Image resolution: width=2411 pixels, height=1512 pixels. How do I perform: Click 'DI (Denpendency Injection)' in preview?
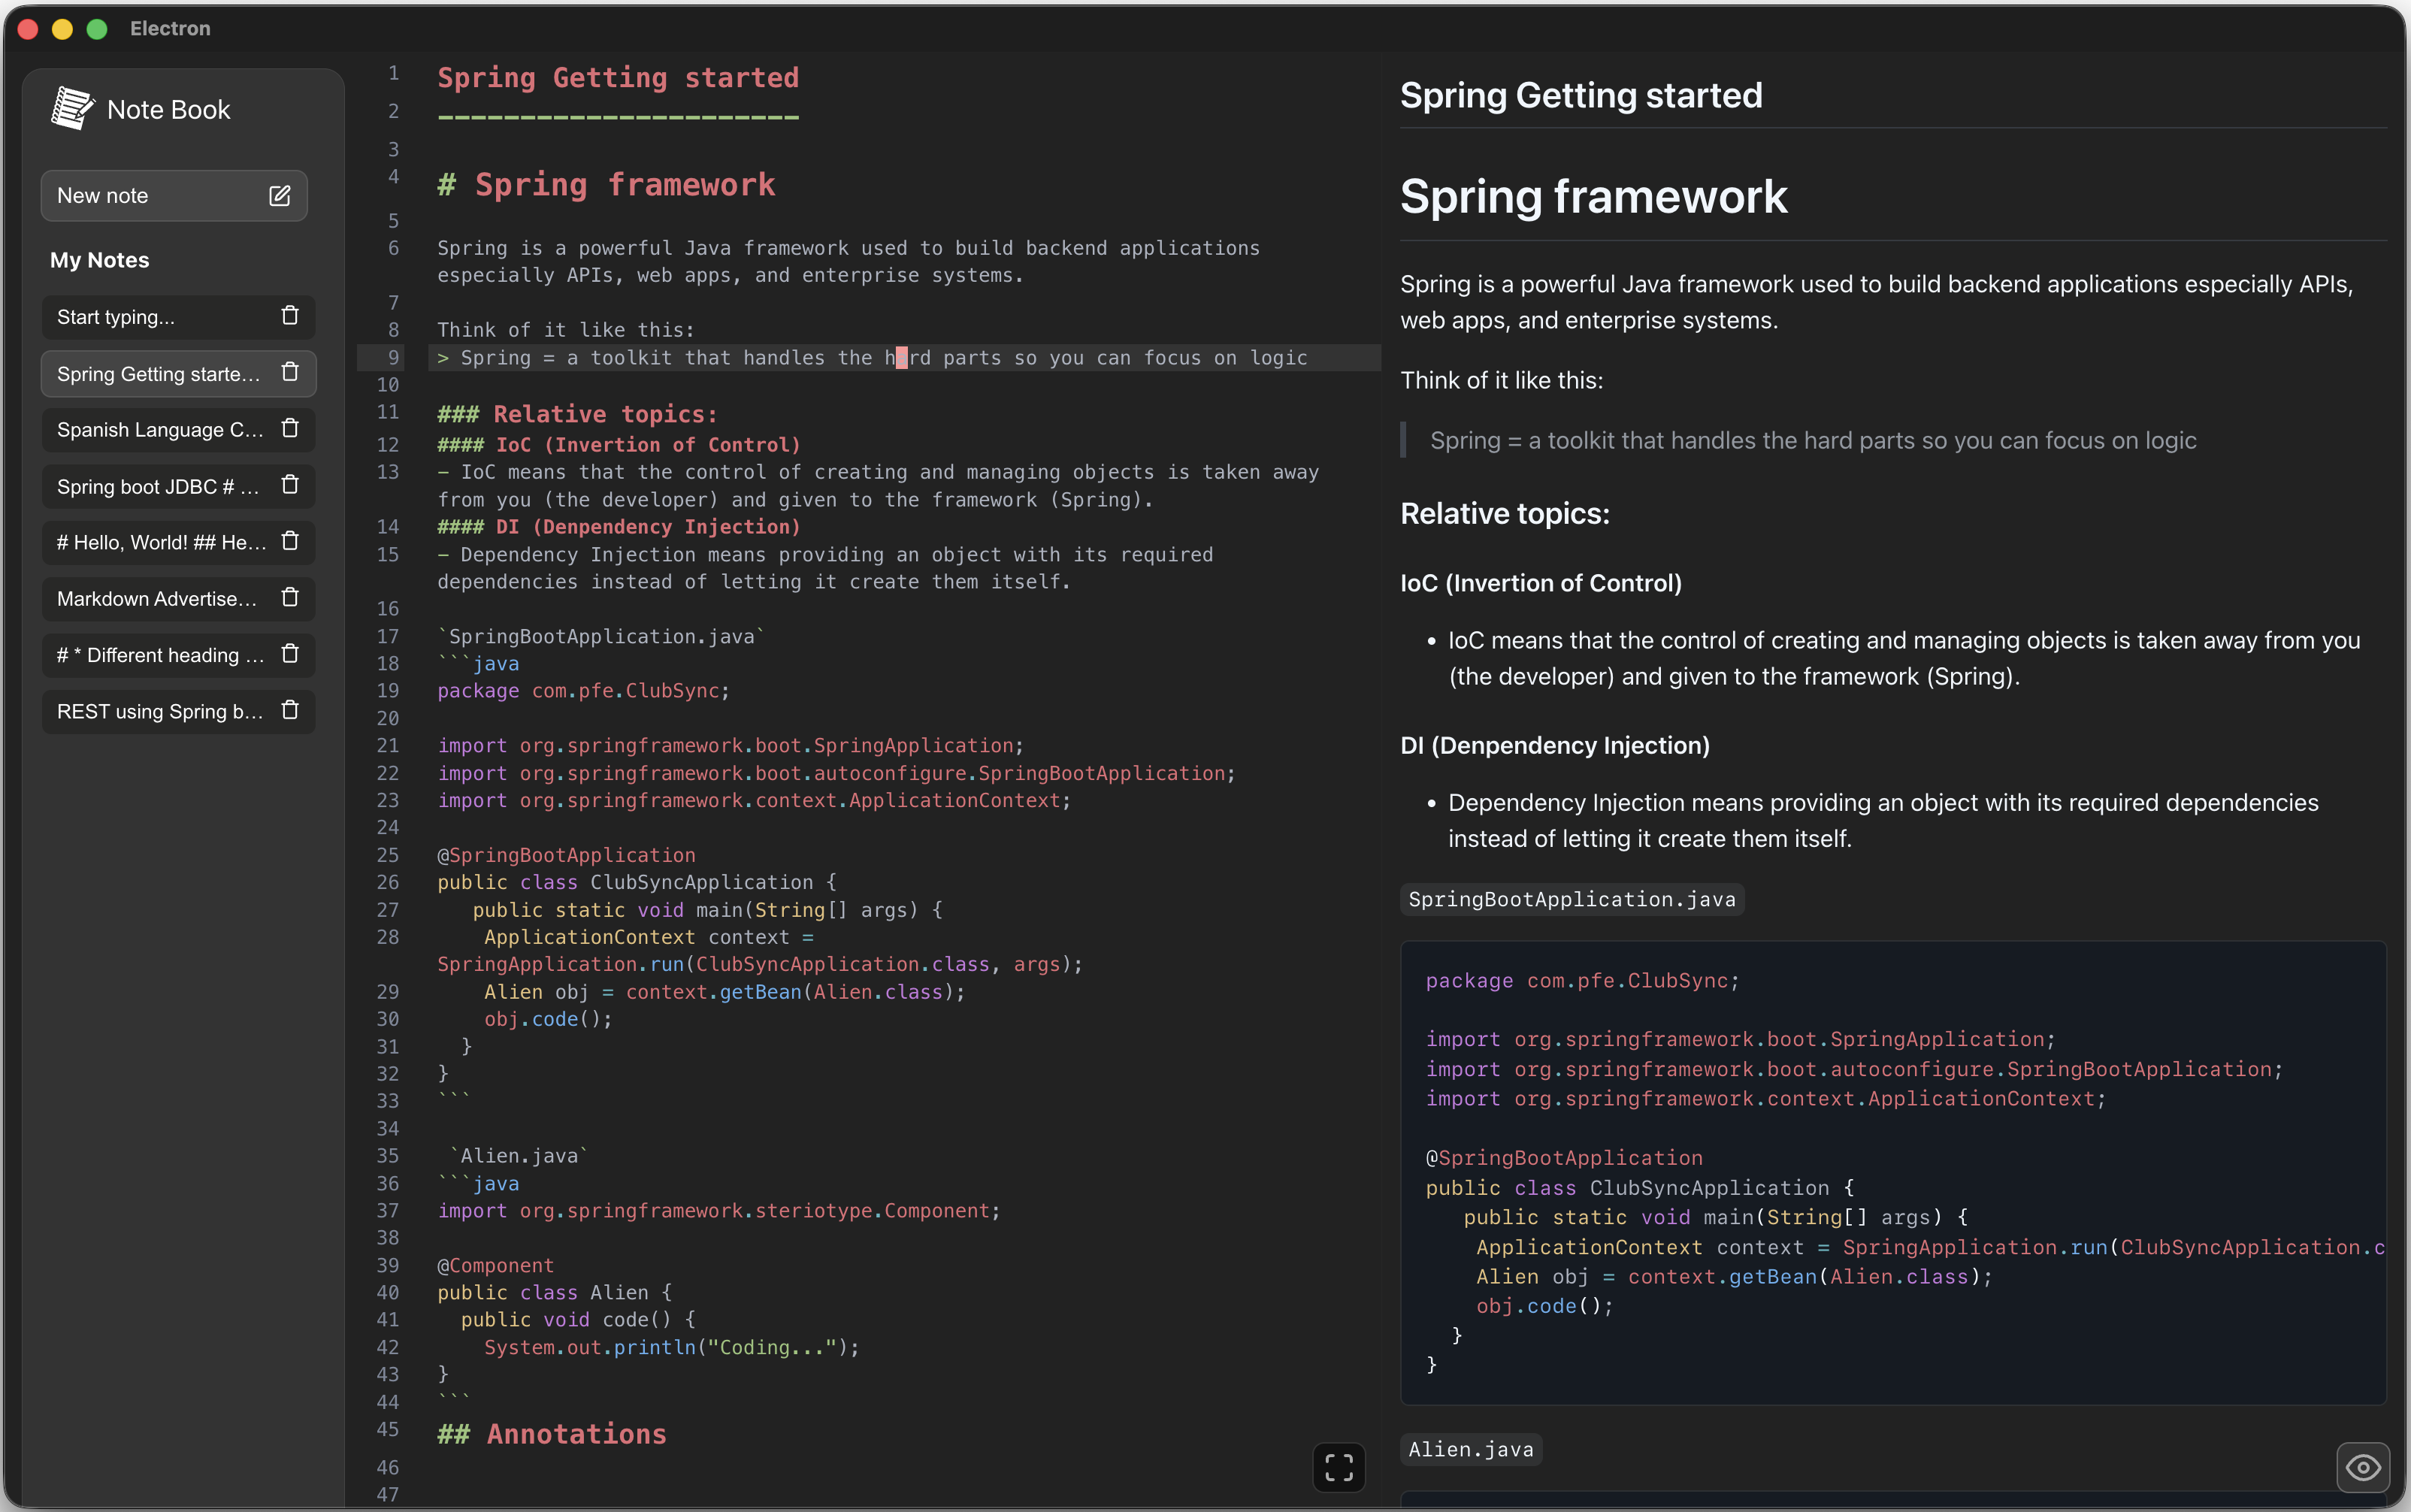(x=1555, y=745)
